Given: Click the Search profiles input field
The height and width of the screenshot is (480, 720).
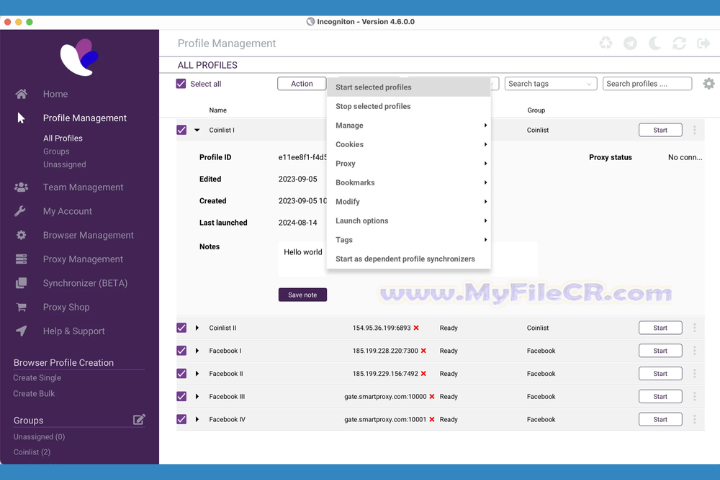Looking at the screenshot, I should pyautogui.click(x=647, y=84).
